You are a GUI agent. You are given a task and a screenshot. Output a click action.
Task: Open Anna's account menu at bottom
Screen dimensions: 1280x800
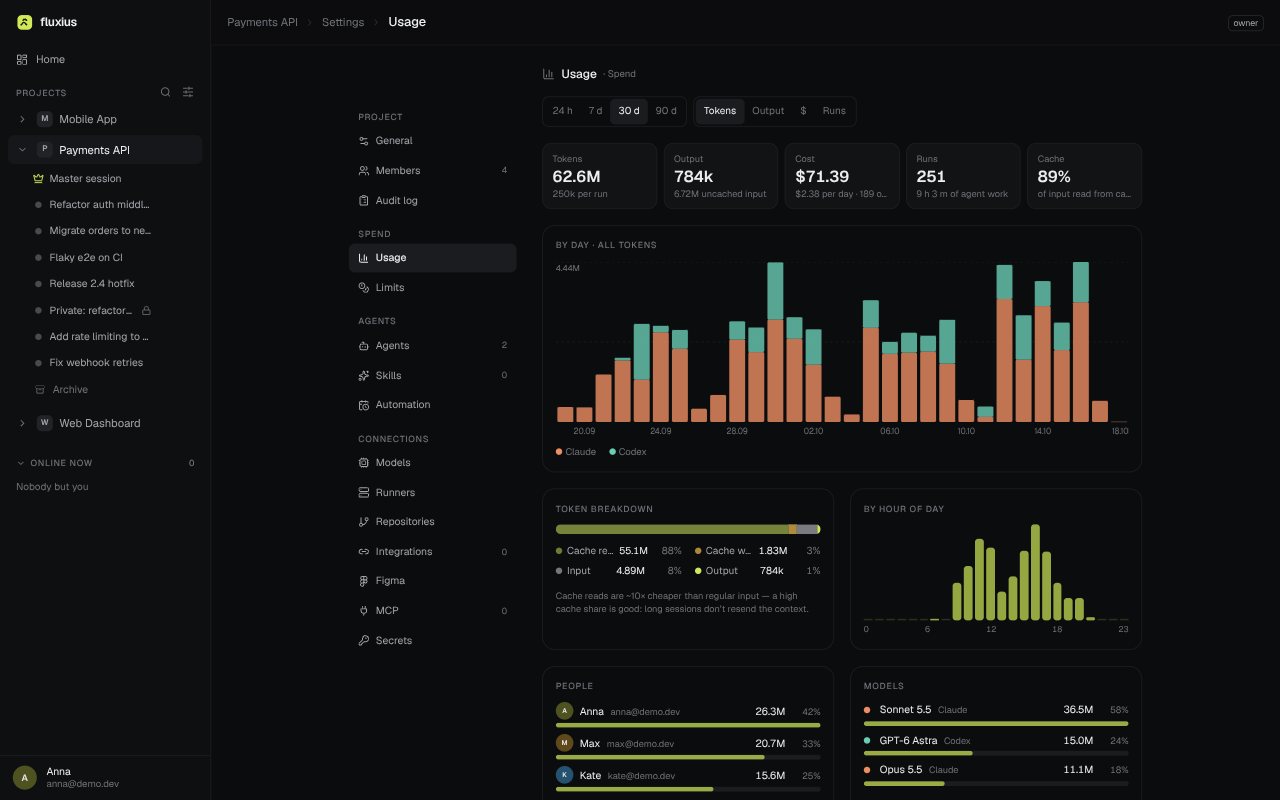(x=105, y=778)
